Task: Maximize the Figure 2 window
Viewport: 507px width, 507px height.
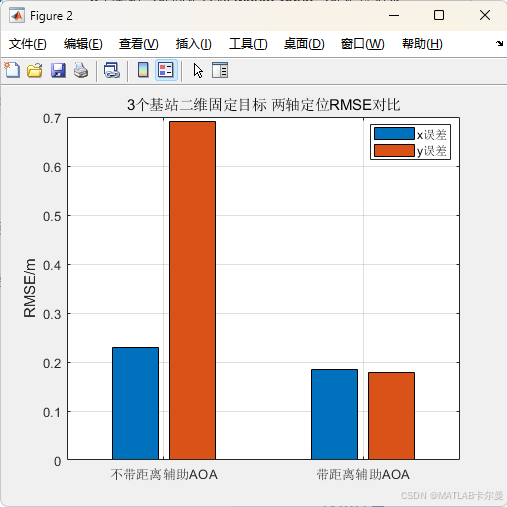Action: point(439,15)
